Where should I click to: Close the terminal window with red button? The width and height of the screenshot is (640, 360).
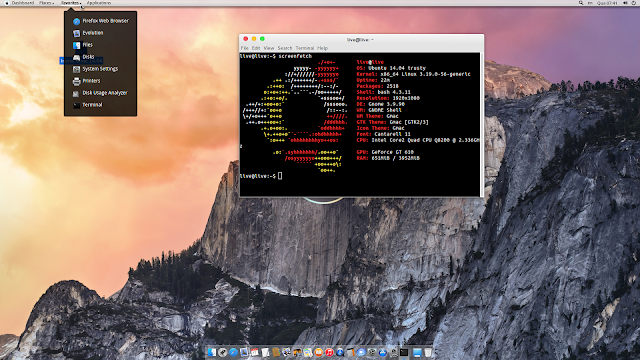tap(246, 39)
